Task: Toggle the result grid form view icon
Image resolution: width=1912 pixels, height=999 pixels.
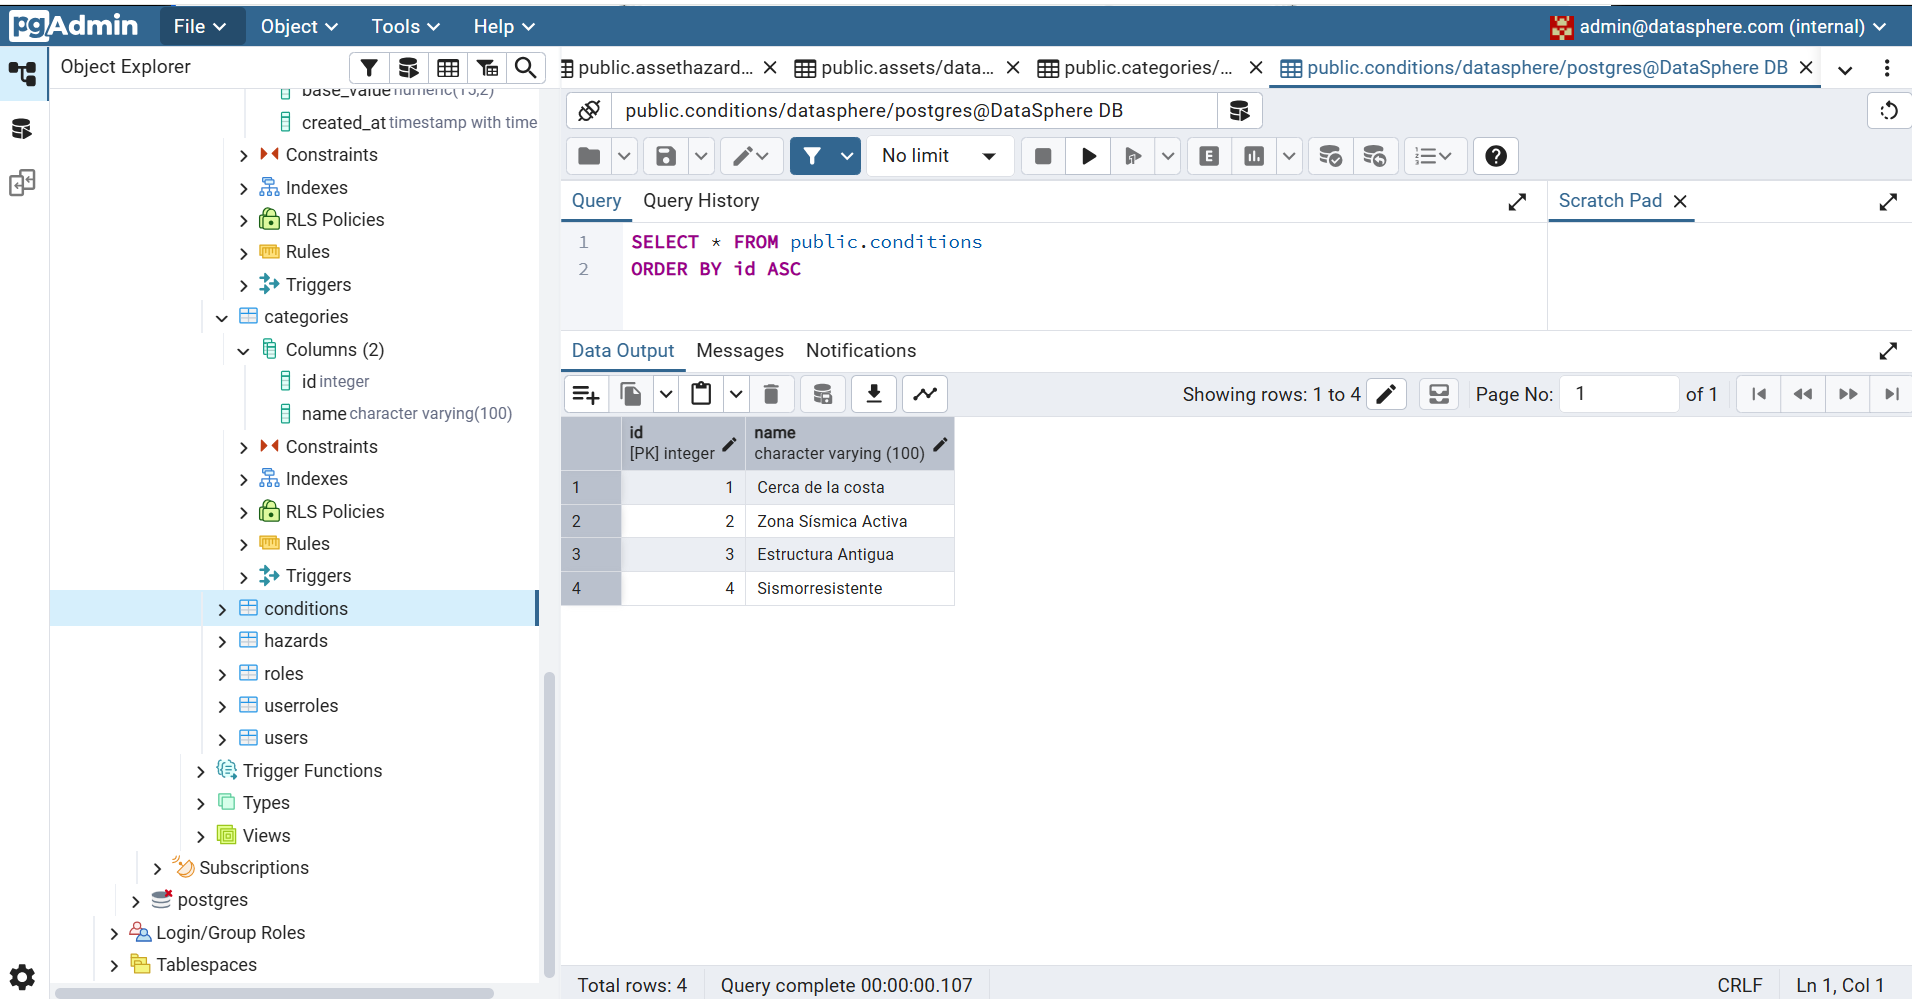Action: [x=1439, y=394]
